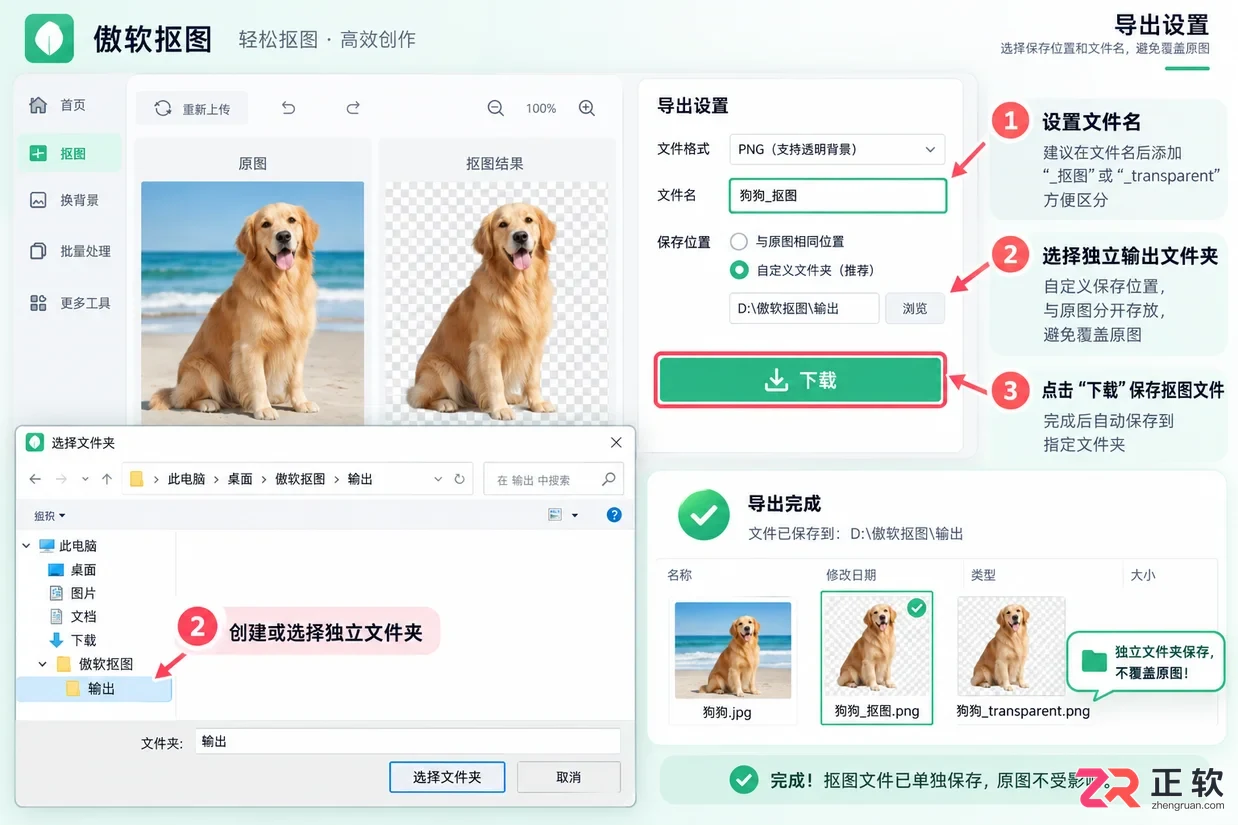Click the 原图 beach dog preview

(x=252, y=302)
